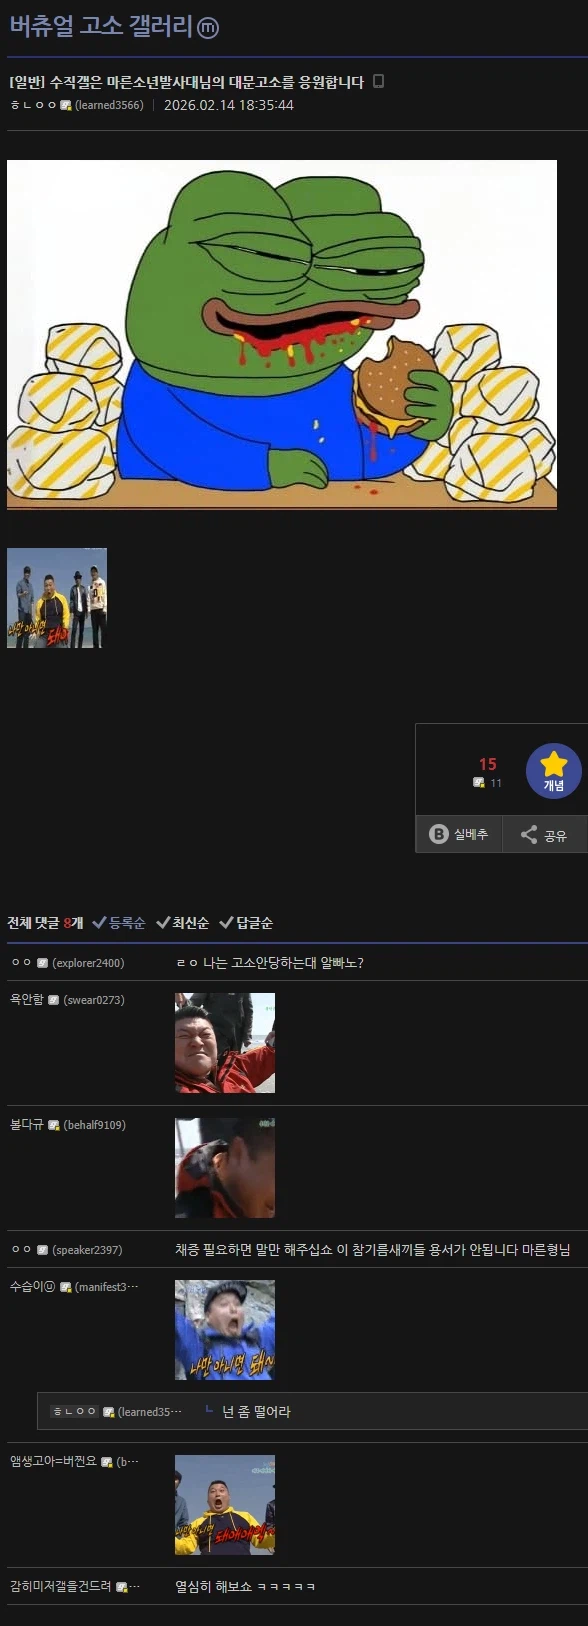Image resolution: width=588 pixels, height=1626 pixels.
Task: Click the 전체 댓글 8개 comment count label
Action: pos(45,923)
